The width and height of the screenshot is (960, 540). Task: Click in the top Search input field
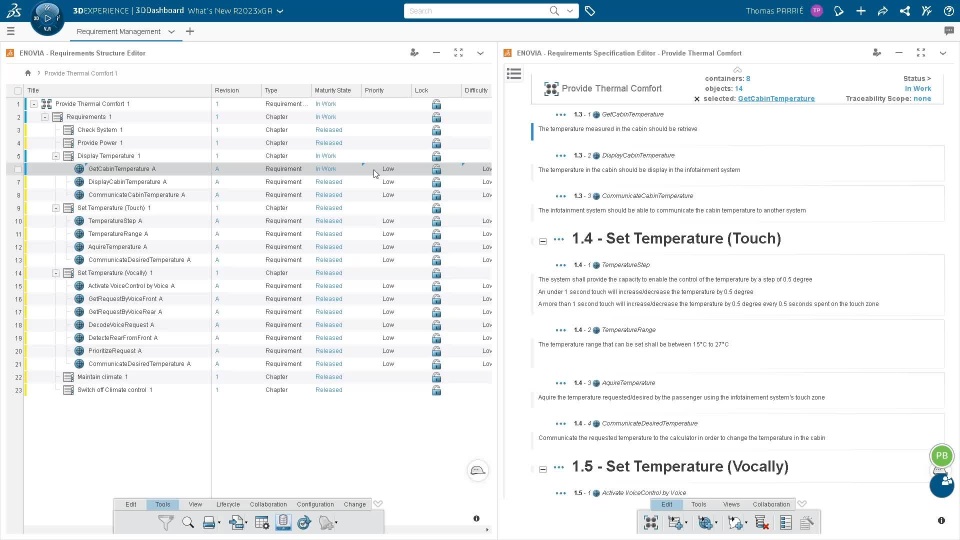(x=478, y=10)
